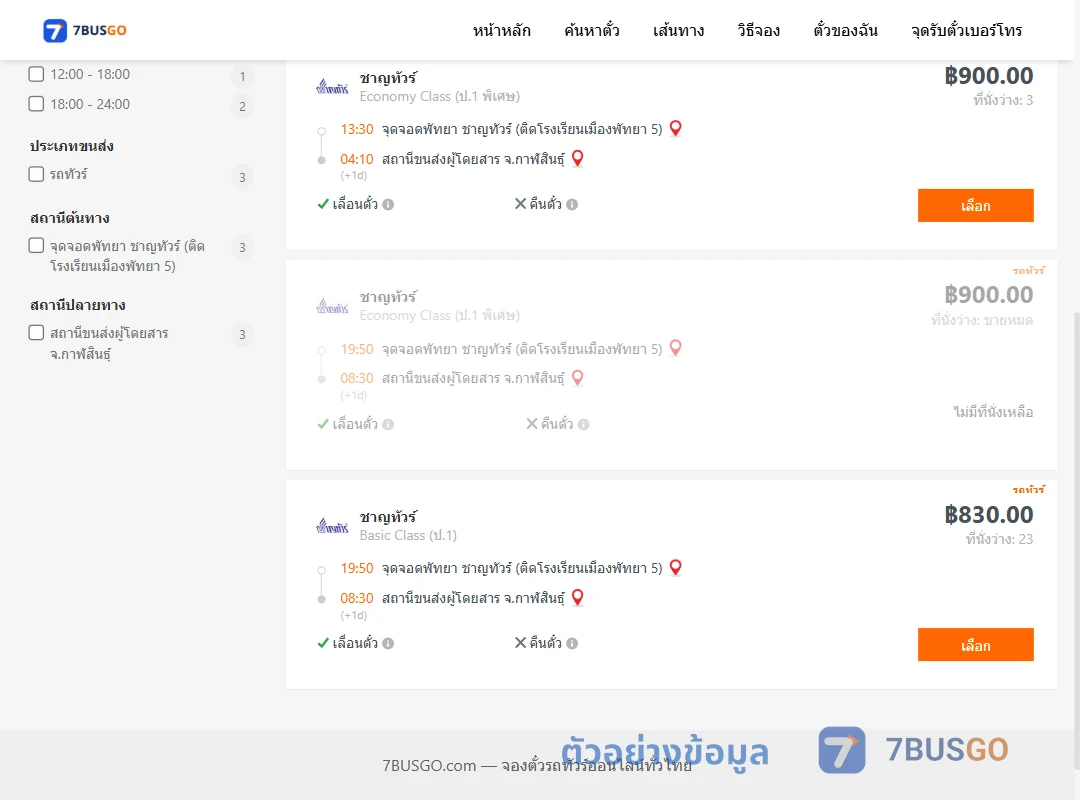Click the ฿830.00 price
The height and width of the screenshot is (800, 1080).
pyautogui.click(x=988, y=514)
